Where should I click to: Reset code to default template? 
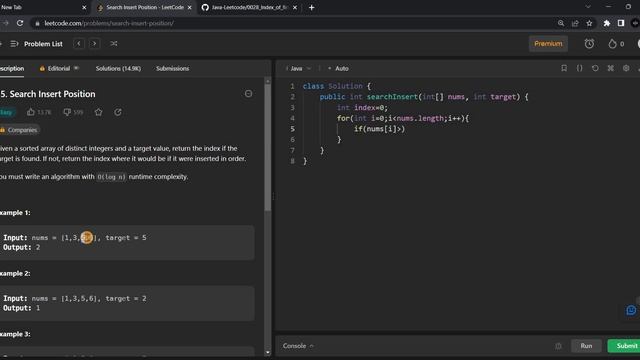tap(595, 68)
